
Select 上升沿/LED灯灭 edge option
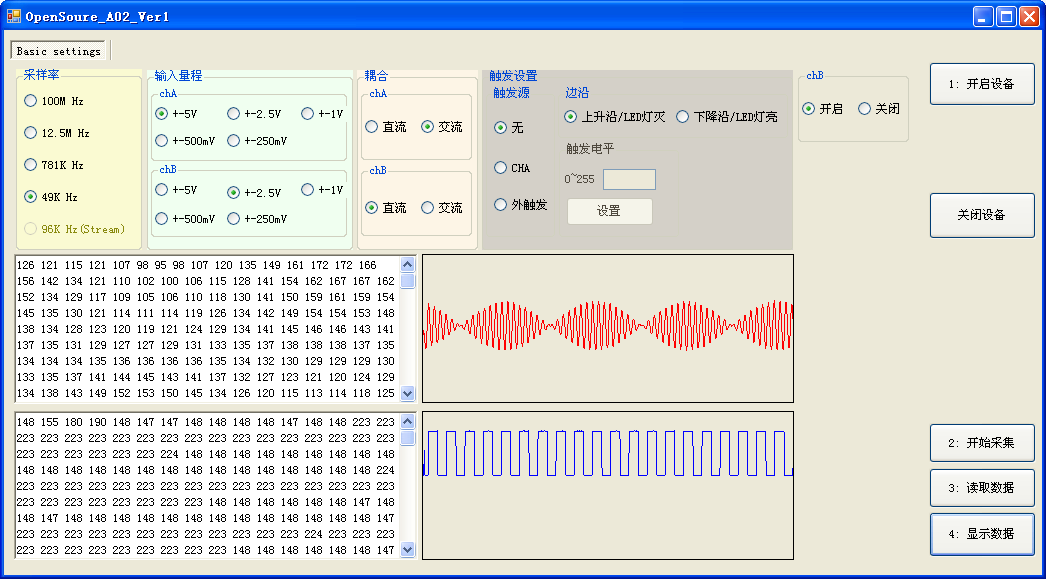(x=615, y=117)
